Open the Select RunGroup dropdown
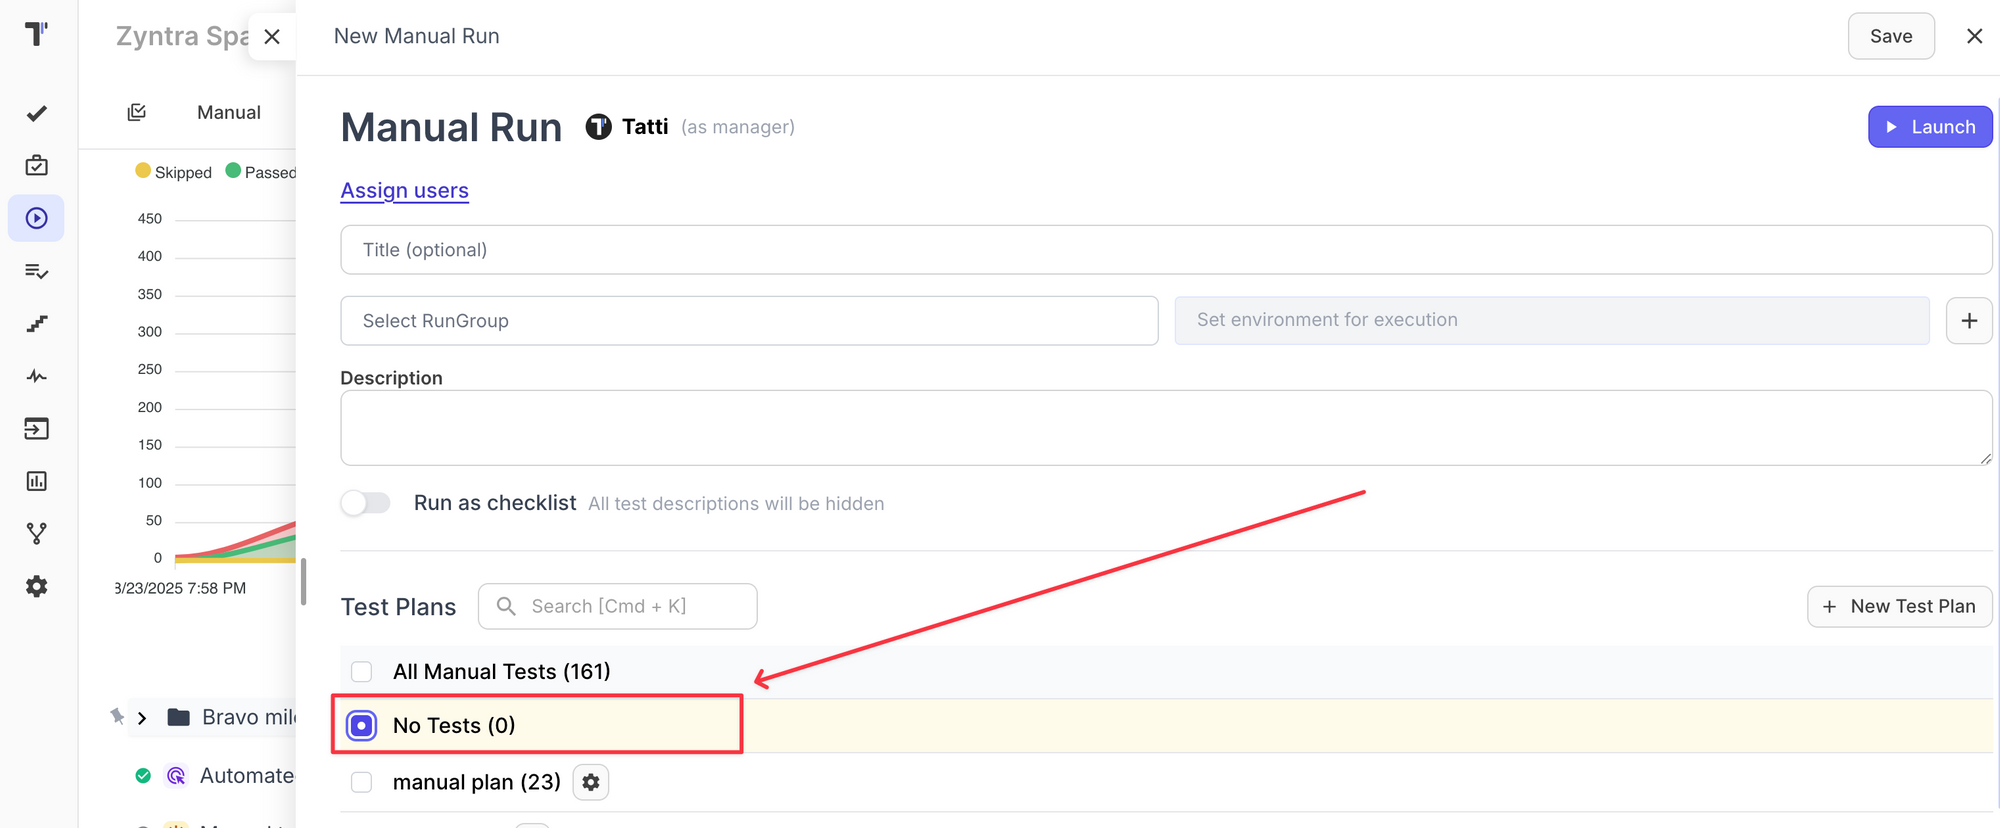This screenshot has width=2000, height=828. (749, 321)
